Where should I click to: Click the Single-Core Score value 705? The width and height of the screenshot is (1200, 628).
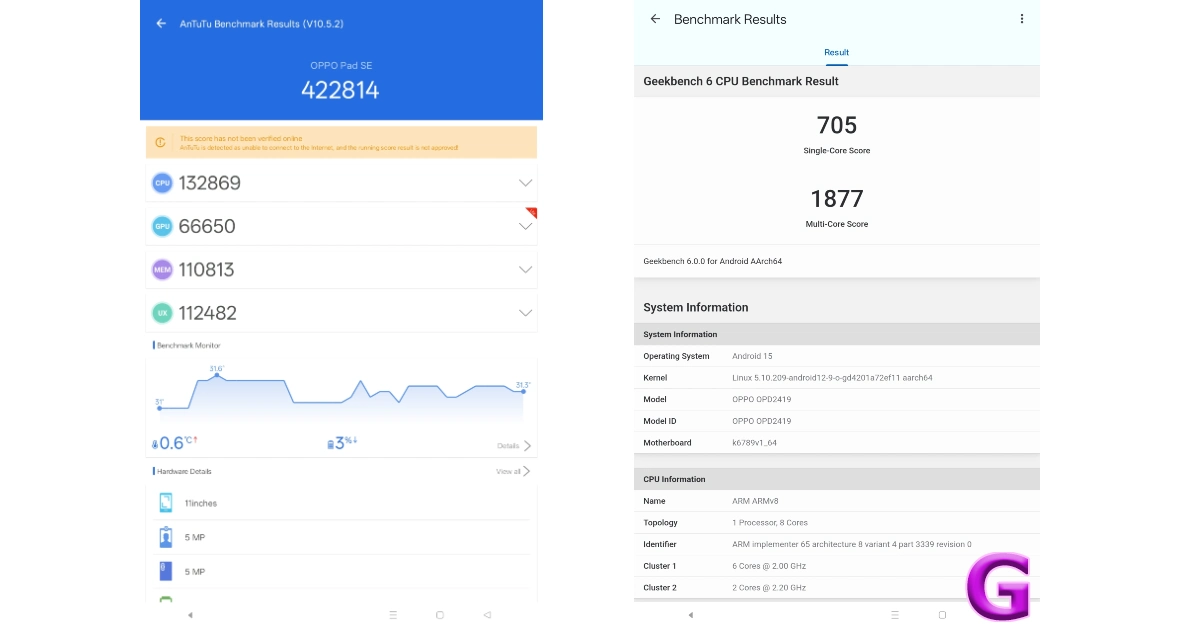(837, 125)
